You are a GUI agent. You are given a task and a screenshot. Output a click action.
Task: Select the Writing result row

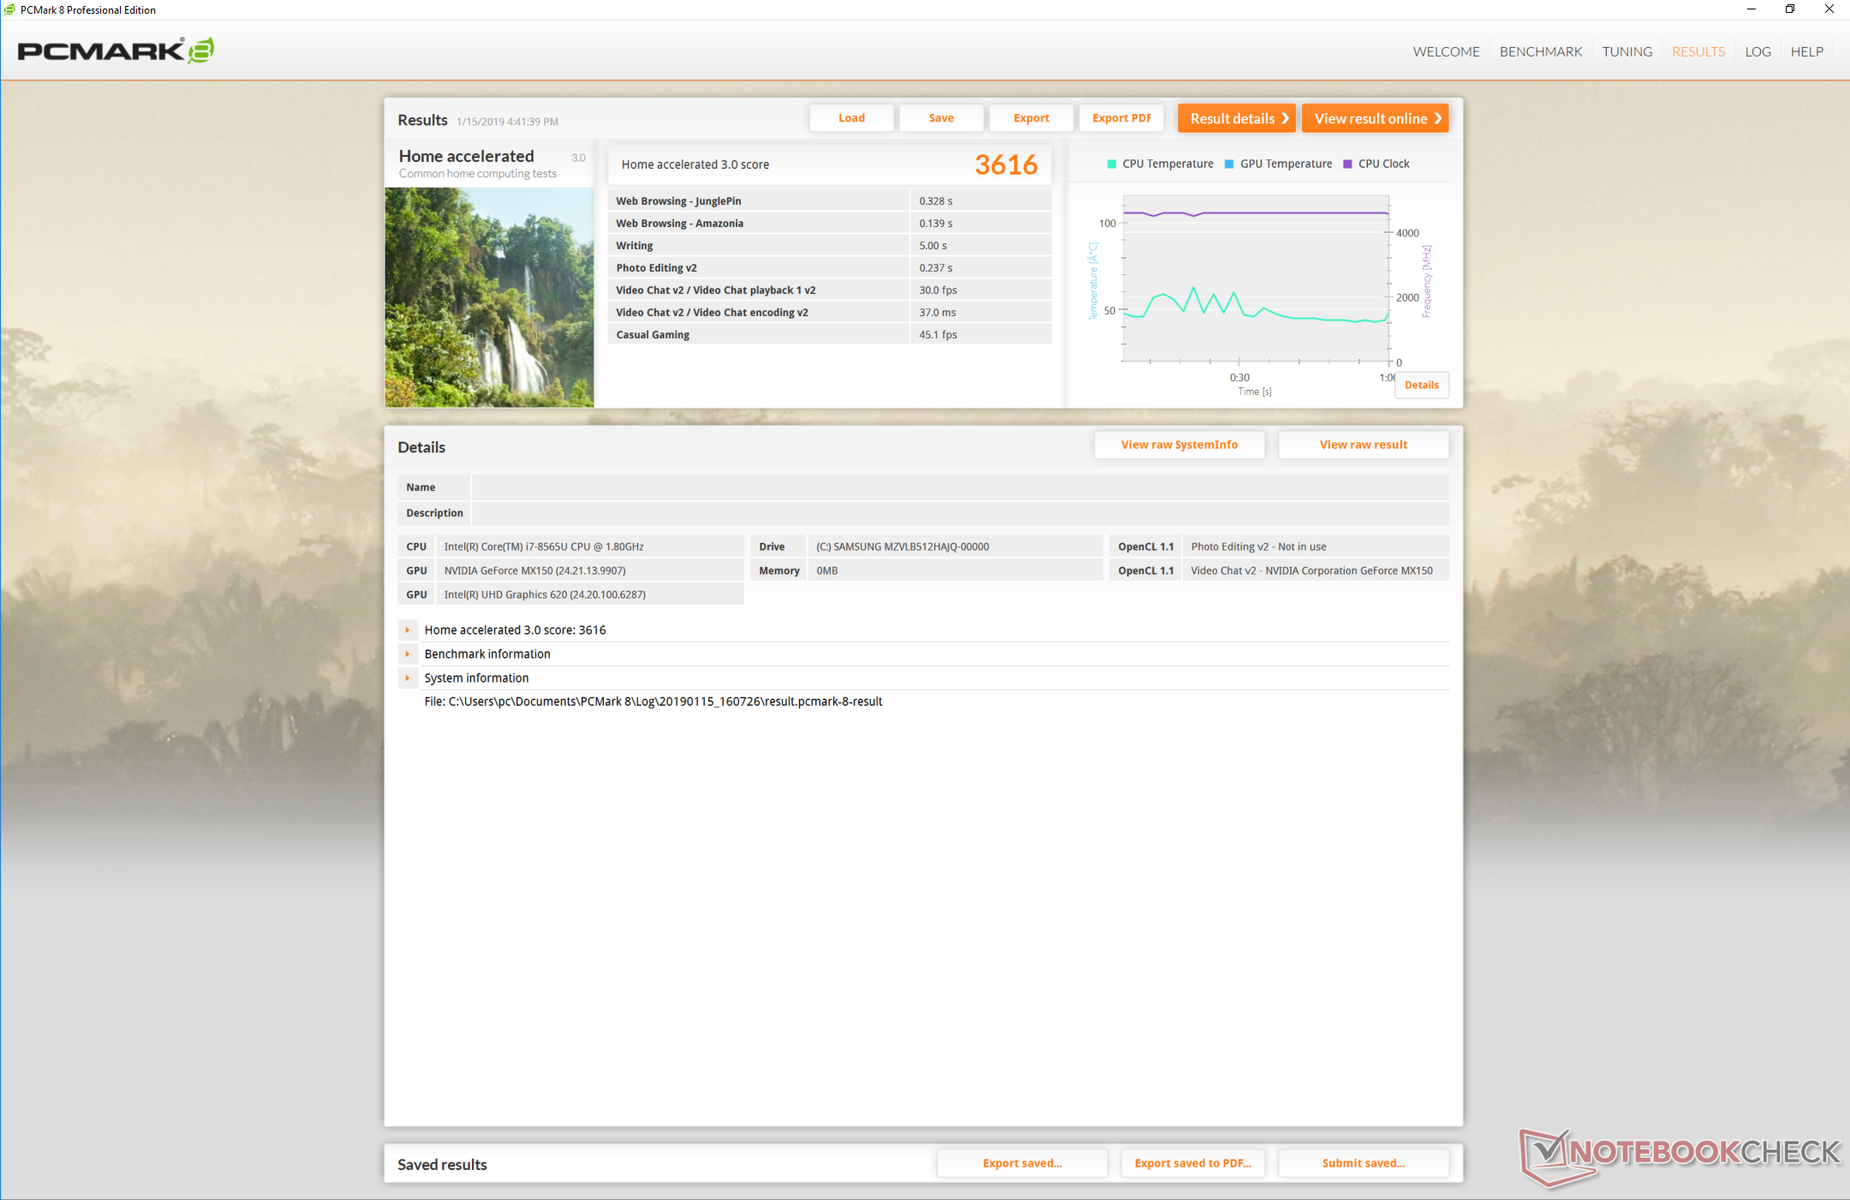point(829,245)
